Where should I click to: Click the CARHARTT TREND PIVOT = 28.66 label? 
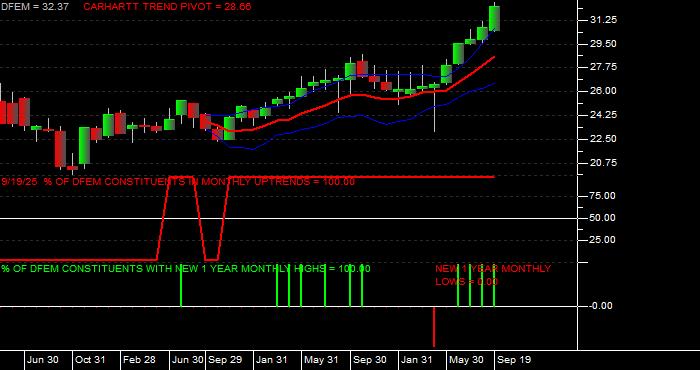coord(167,7)
